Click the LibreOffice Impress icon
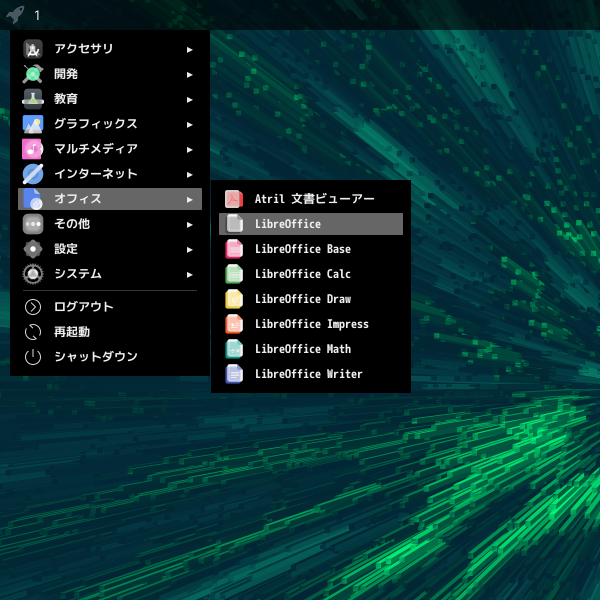600x600 pixels. pyautogui.click(x=234, y=324)
